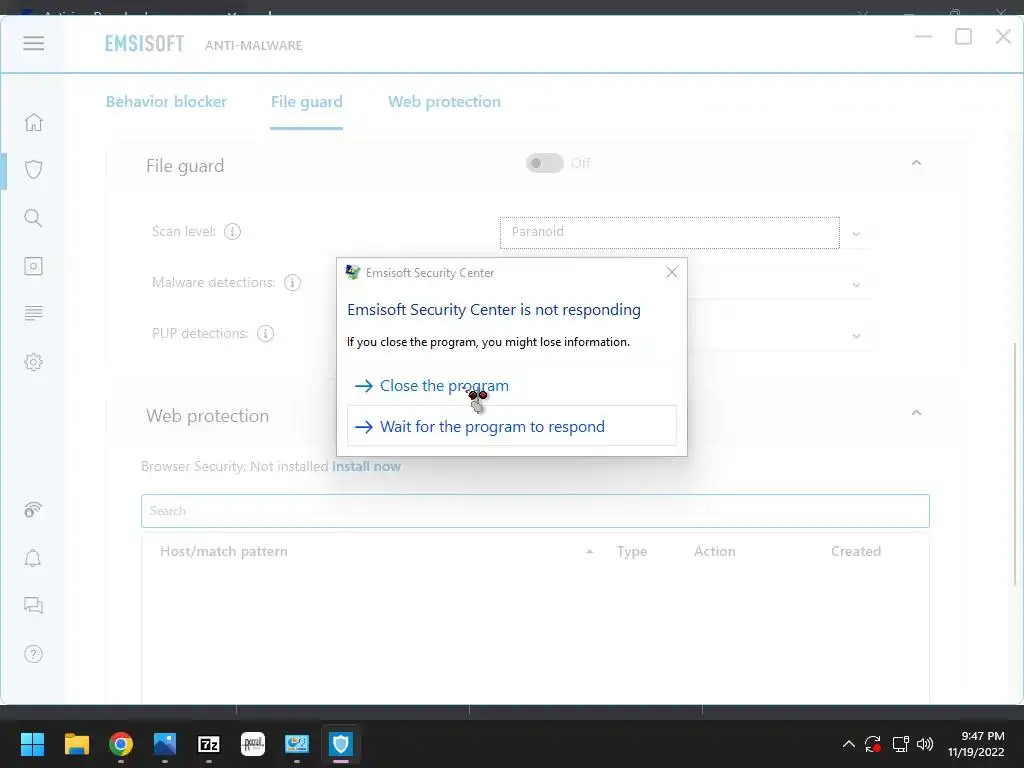Click the Type column header
The width and height of the screenshot is (1024, 768).
point(632,551)
